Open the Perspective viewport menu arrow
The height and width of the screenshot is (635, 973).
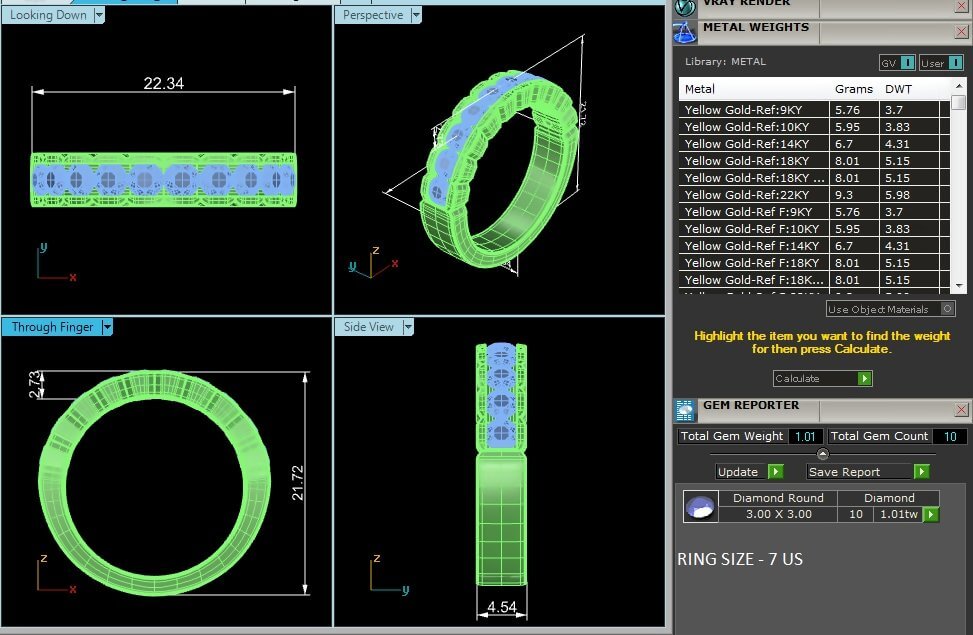click(416, 15)
